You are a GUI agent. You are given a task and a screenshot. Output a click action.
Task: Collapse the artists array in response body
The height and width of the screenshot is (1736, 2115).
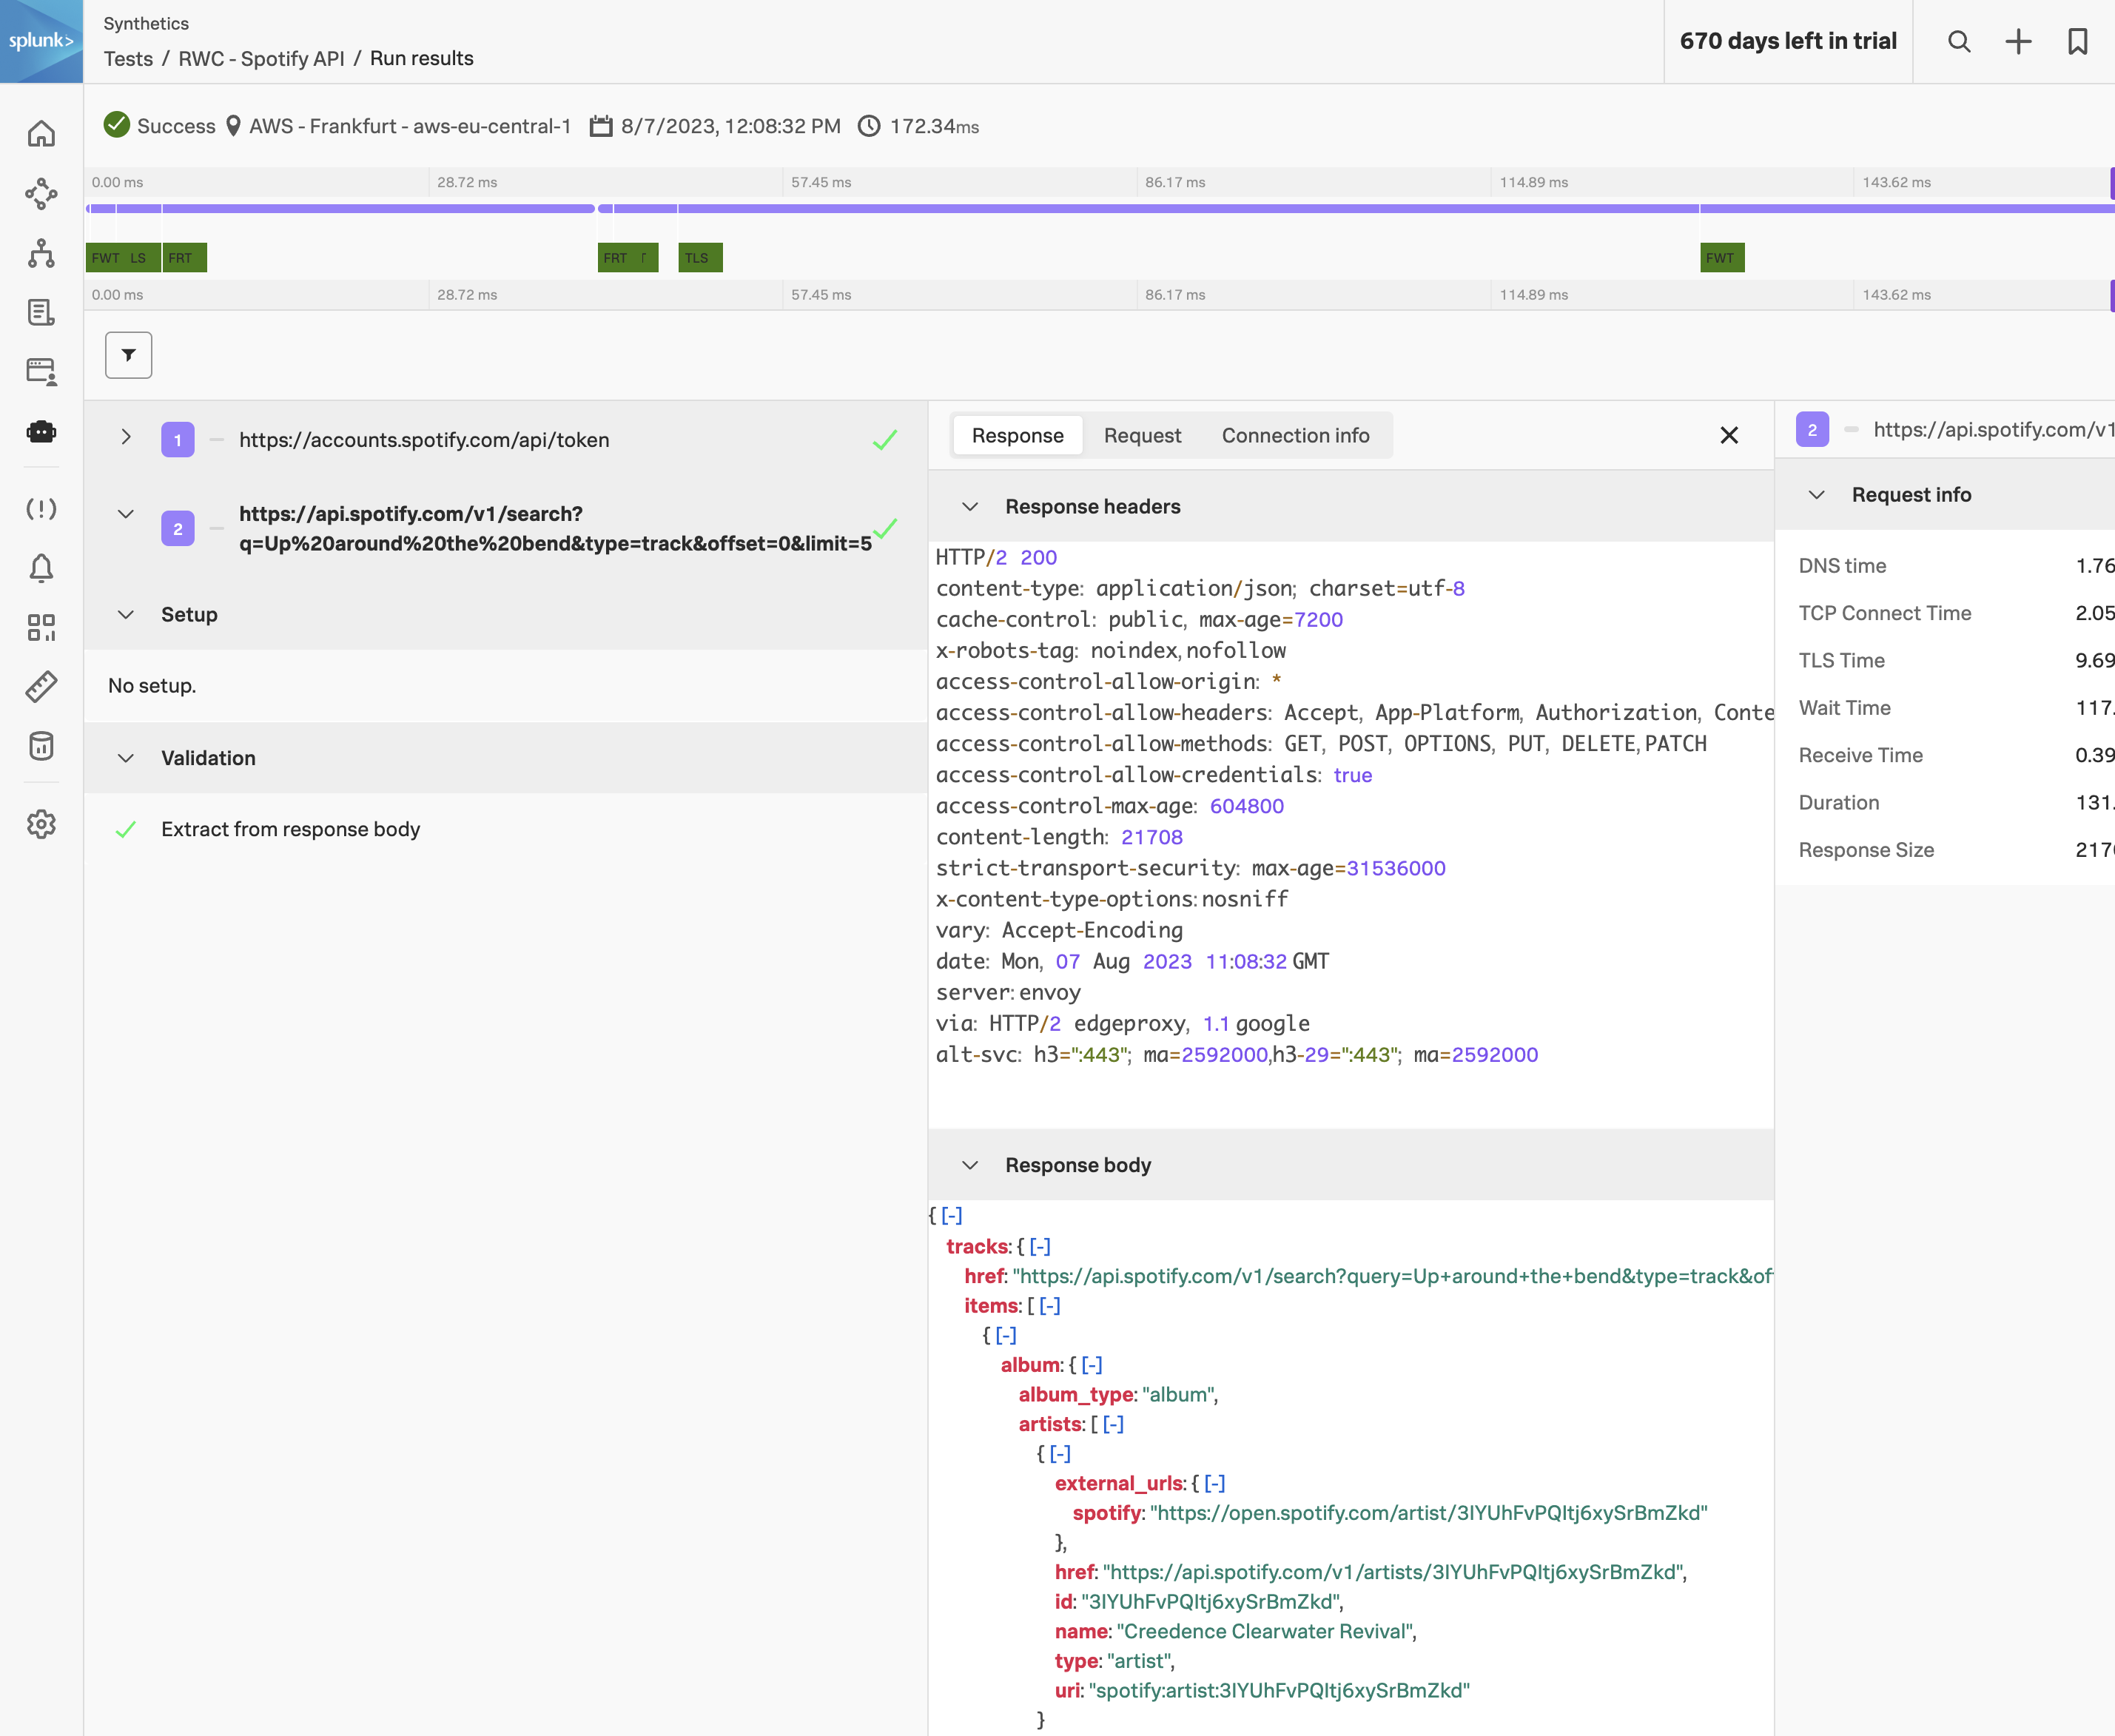(1112, 1424)
